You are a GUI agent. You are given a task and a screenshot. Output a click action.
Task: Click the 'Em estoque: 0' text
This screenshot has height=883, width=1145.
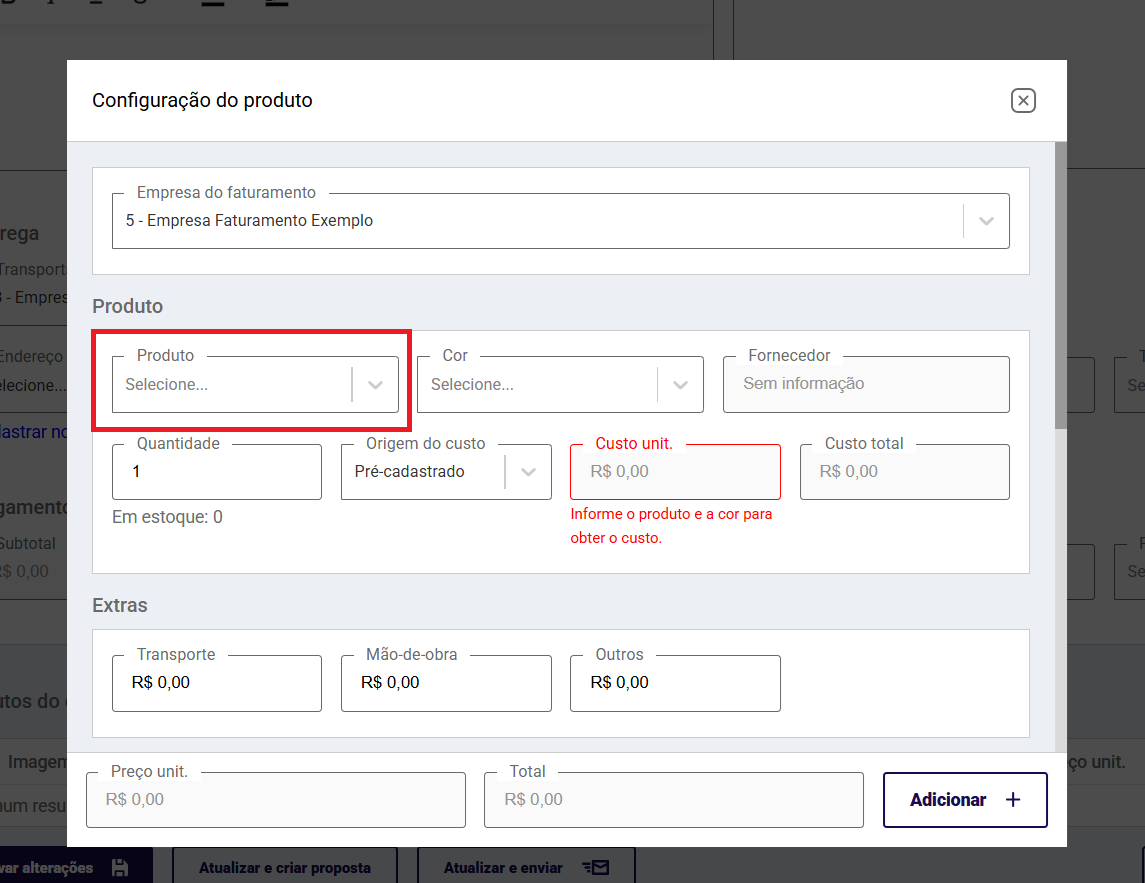(167, 517)
